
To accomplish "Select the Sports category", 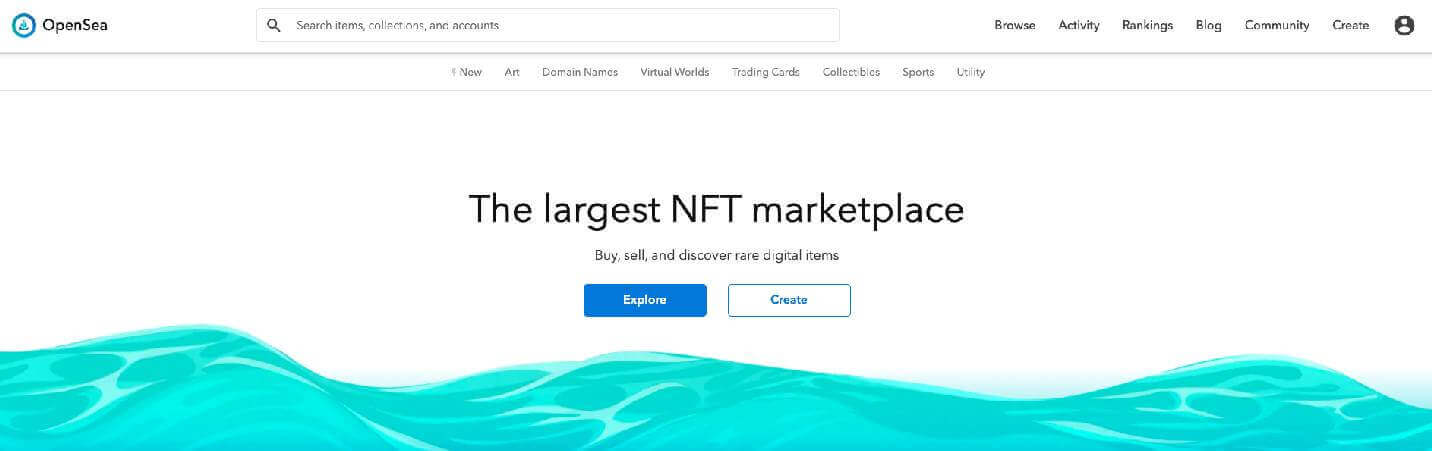I will (918, 72).
